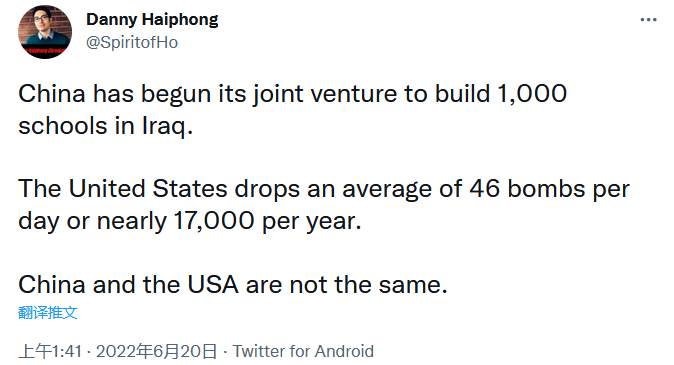Image resolution: width=674 pixels, height=365 pixels.
Task: Click the number "1,000" in the tweet
Action: click(532, 94)
